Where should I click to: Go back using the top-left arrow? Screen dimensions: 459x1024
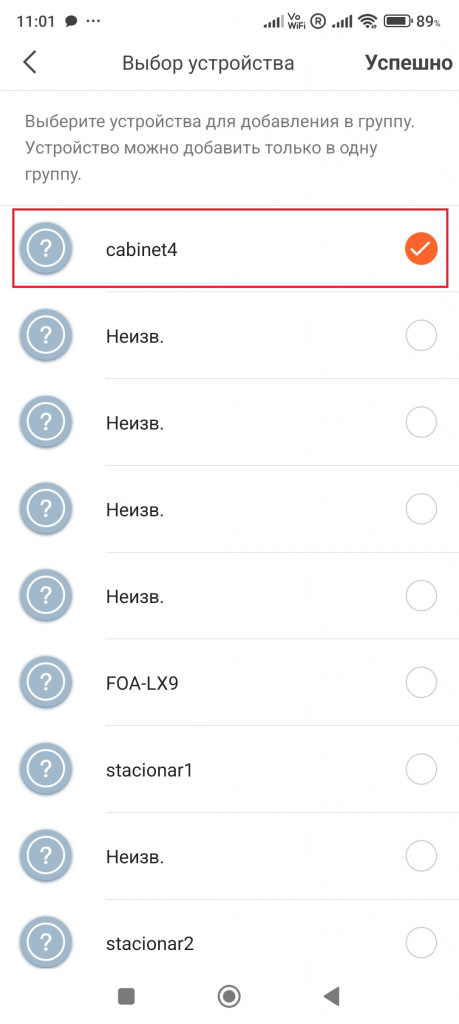(x=29, y=63)
